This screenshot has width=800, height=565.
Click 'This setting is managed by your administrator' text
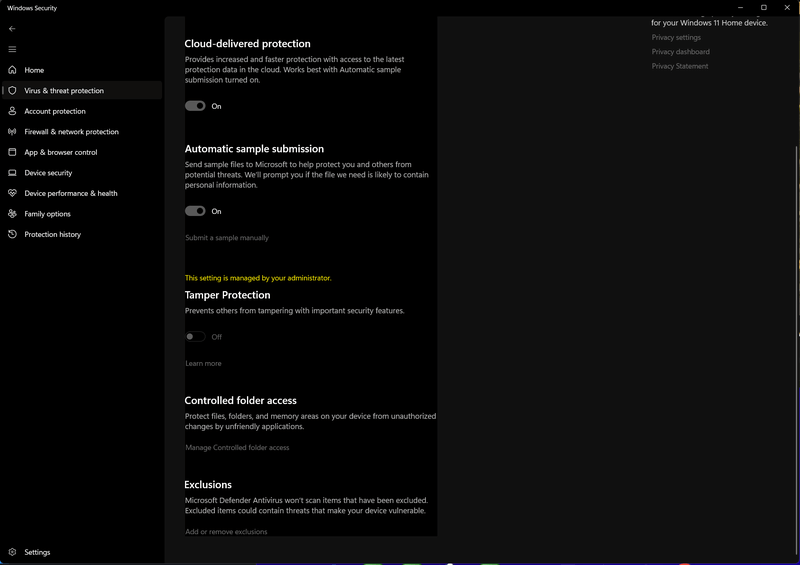point(258,278)
